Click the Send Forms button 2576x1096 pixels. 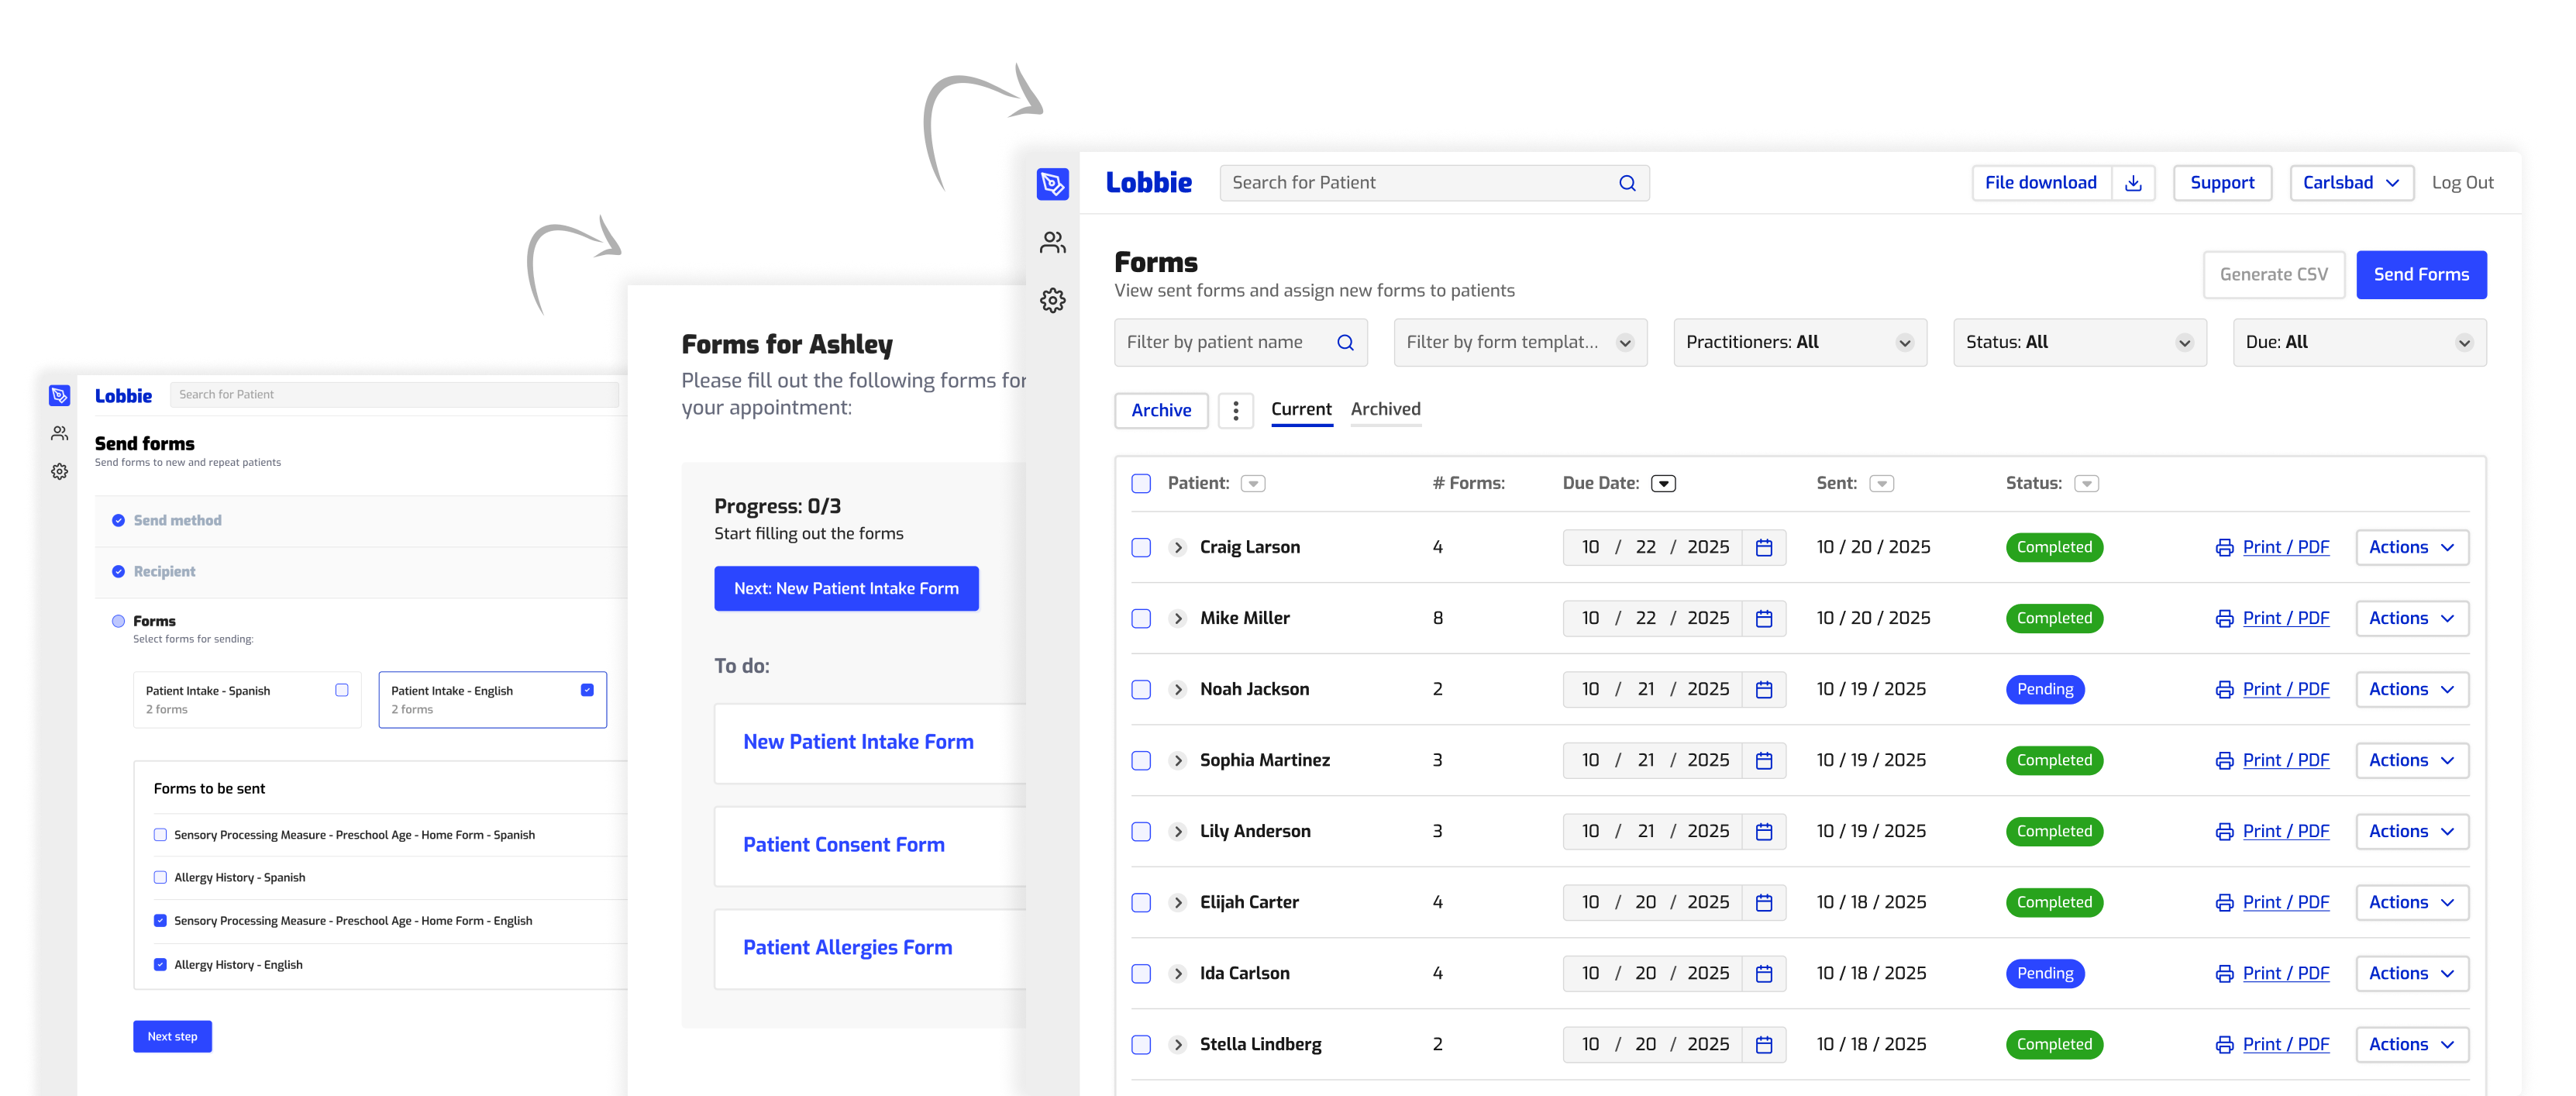pyautogui.click(x=2420, y=275)
